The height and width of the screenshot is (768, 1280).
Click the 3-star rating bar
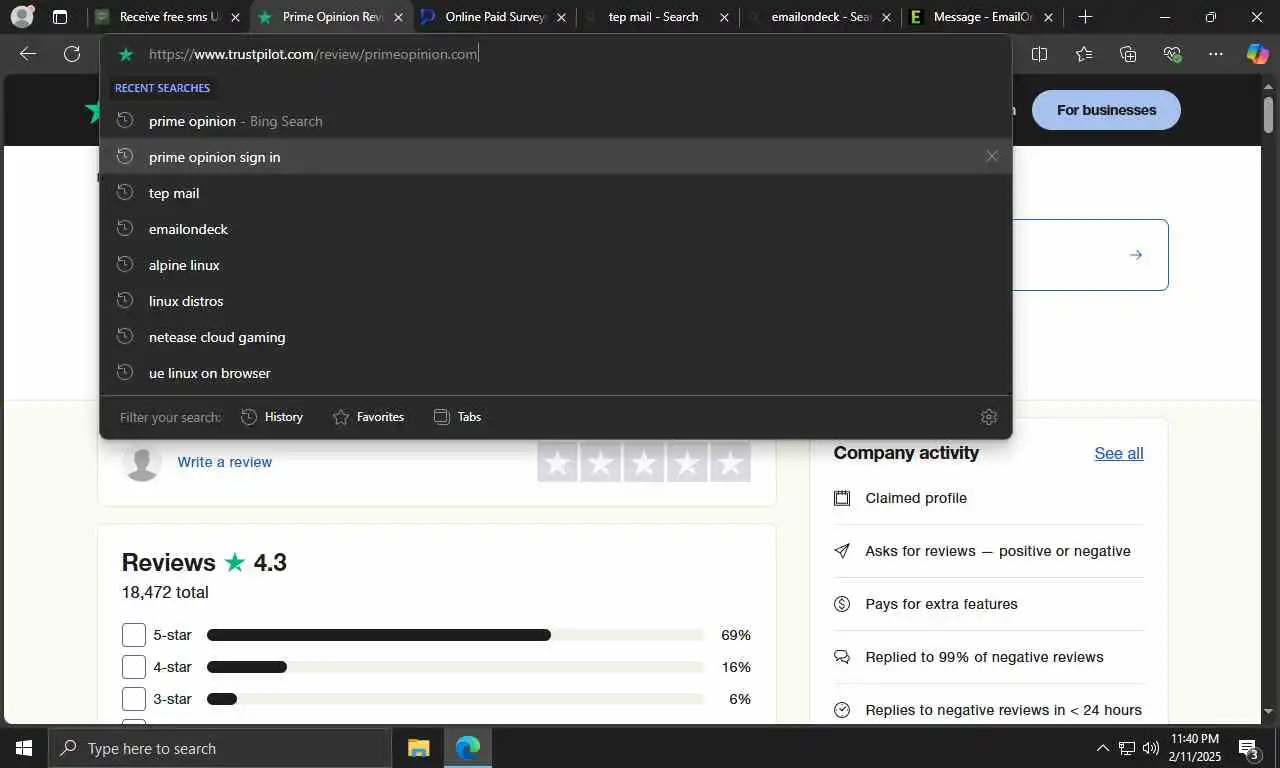point(455,699)
